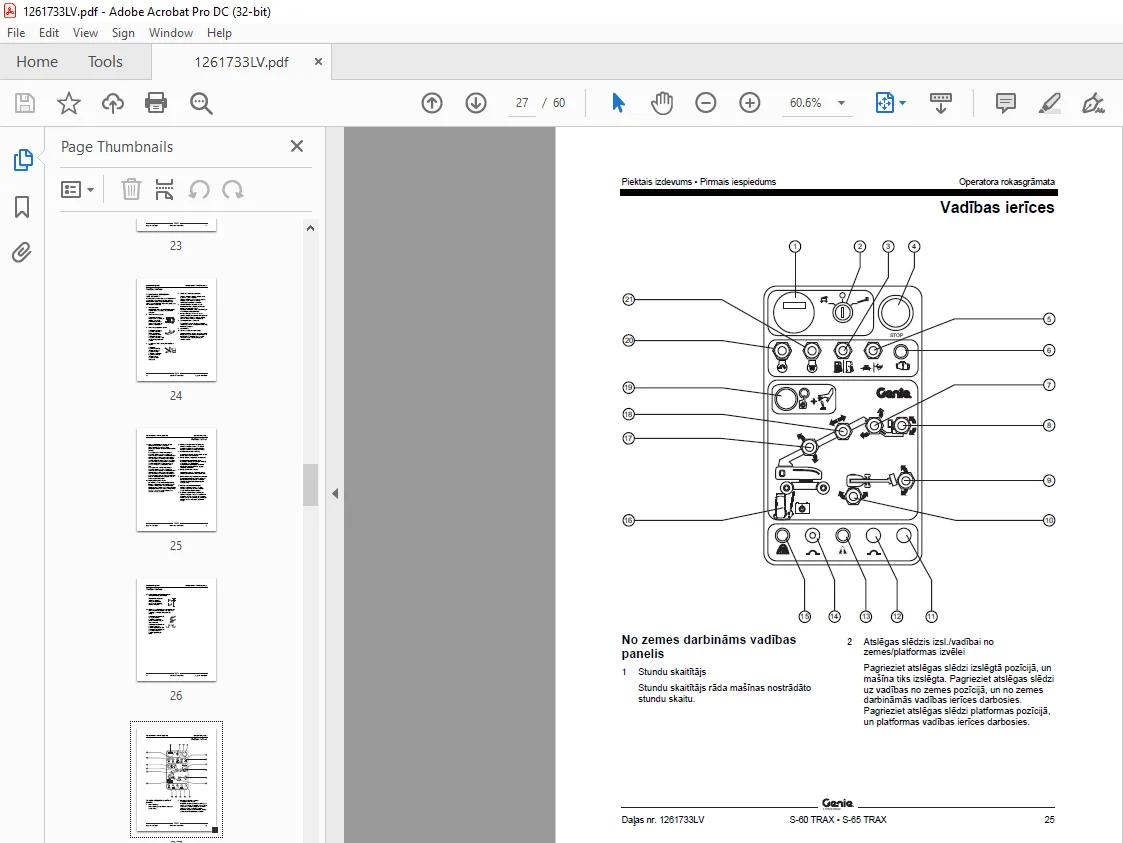Activate the Hand pan tool

click(x=662, y=103)
